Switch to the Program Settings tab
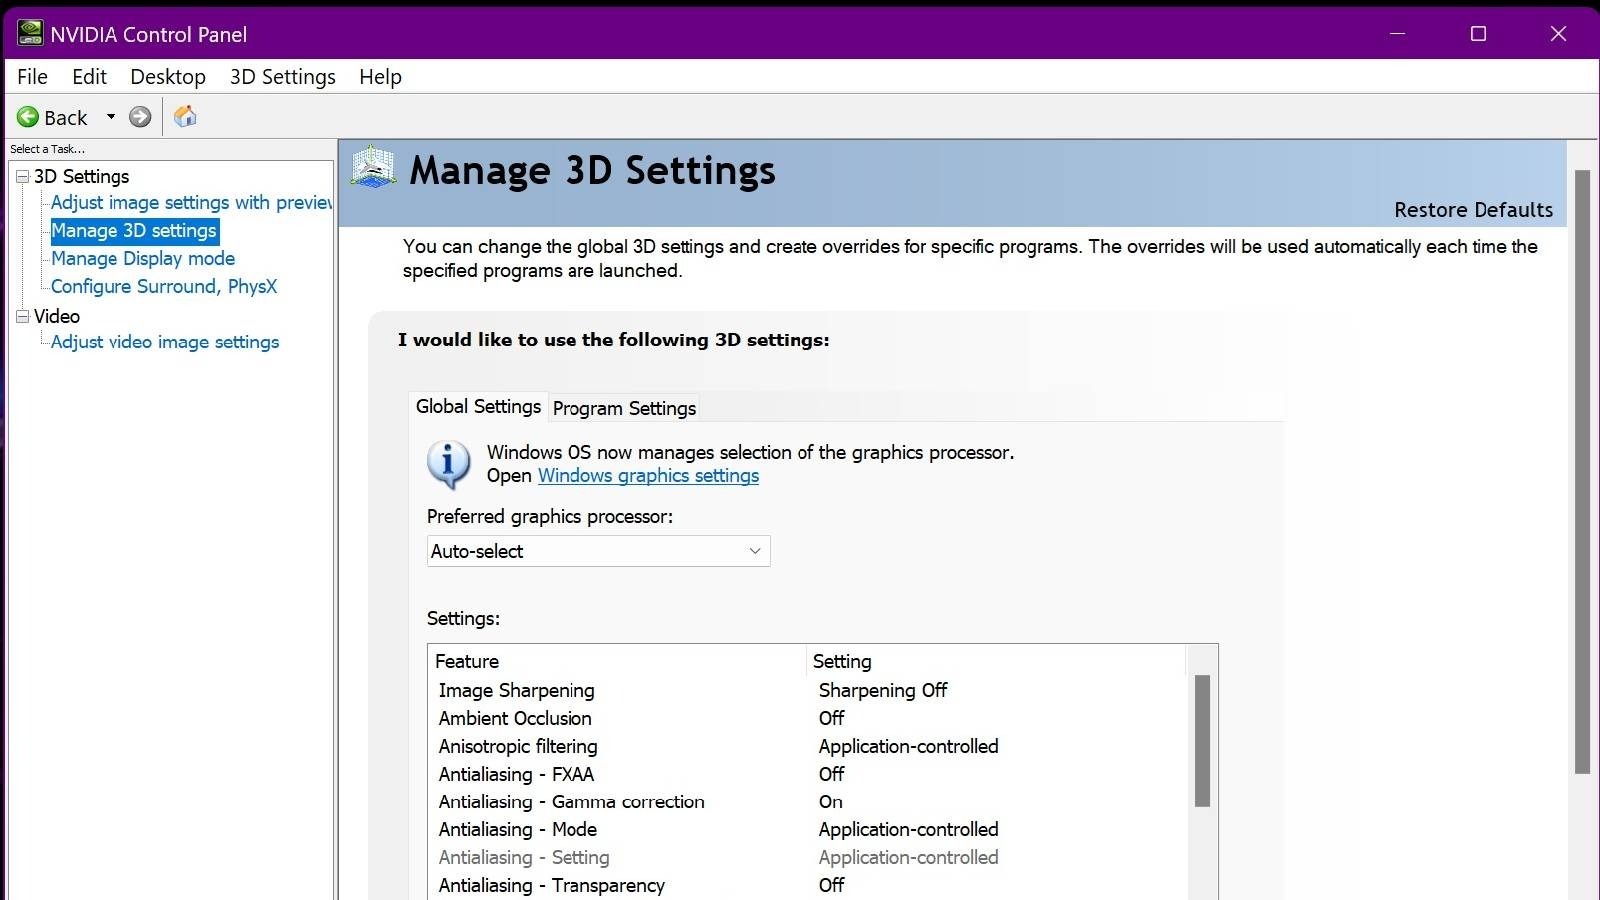Screen dimensions: 1600x900 point(624,408)
